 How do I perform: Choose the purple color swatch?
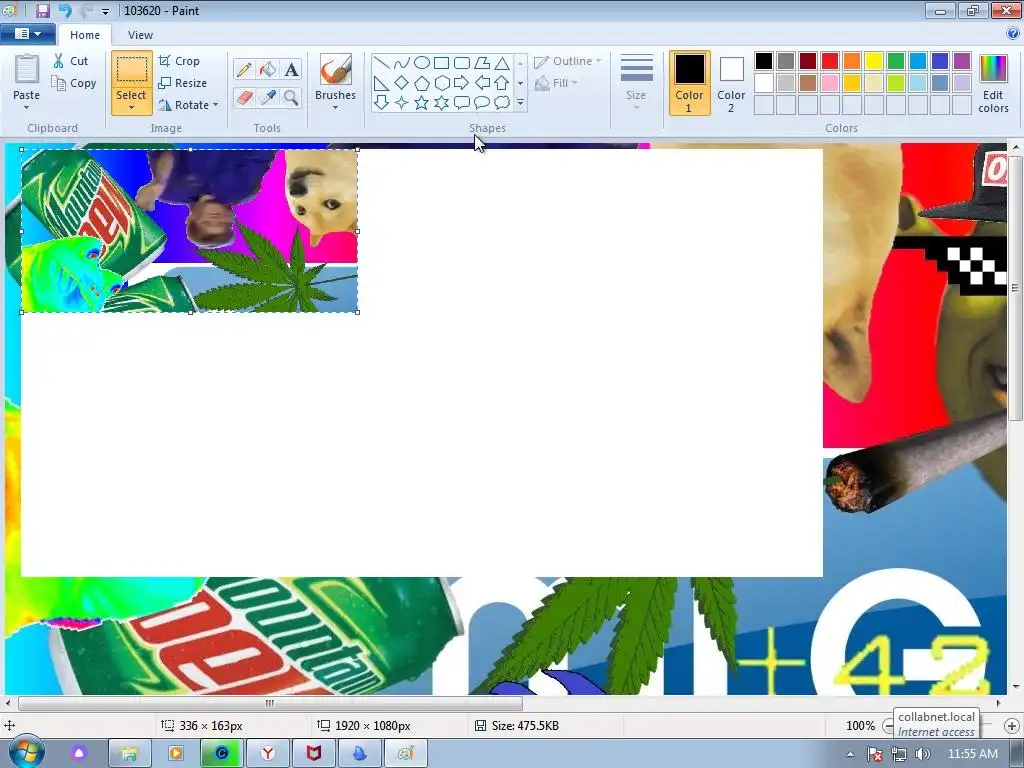961,61
